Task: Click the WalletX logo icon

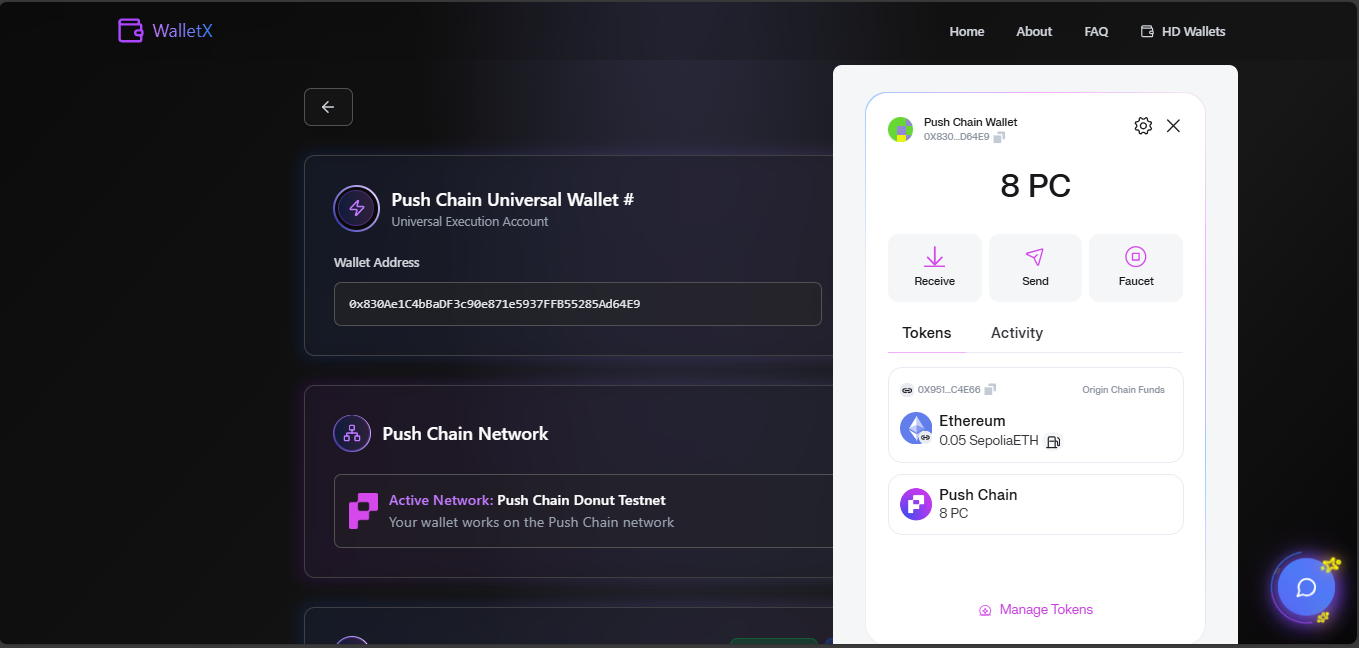Action: click(x=131, y=31)
